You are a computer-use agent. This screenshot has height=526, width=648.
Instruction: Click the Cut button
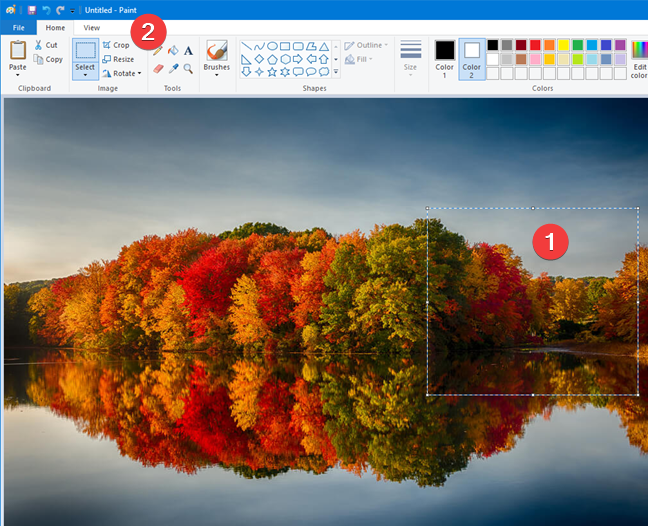tap(46, 45)
